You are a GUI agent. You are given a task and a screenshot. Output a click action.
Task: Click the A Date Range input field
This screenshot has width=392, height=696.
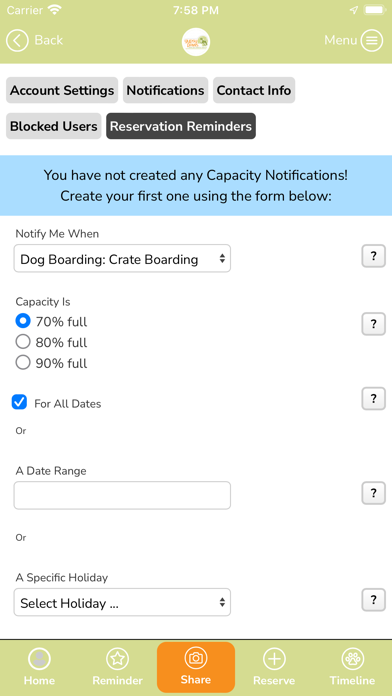pyautogui.click(x=122, y=495)
